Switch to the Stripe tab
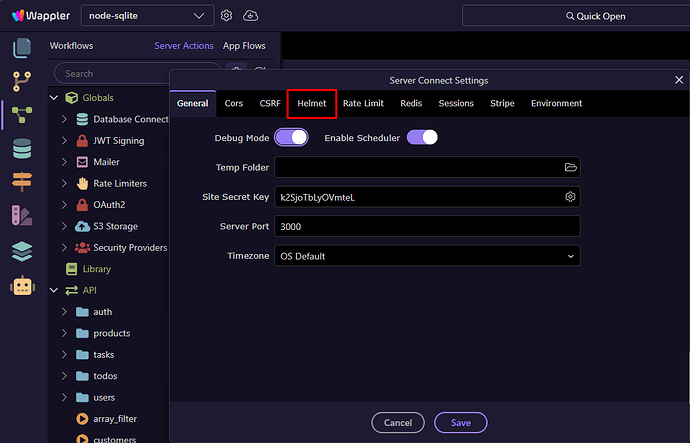Image resolution: width=690 pixels, height=443 pixels. coord(502,103)
